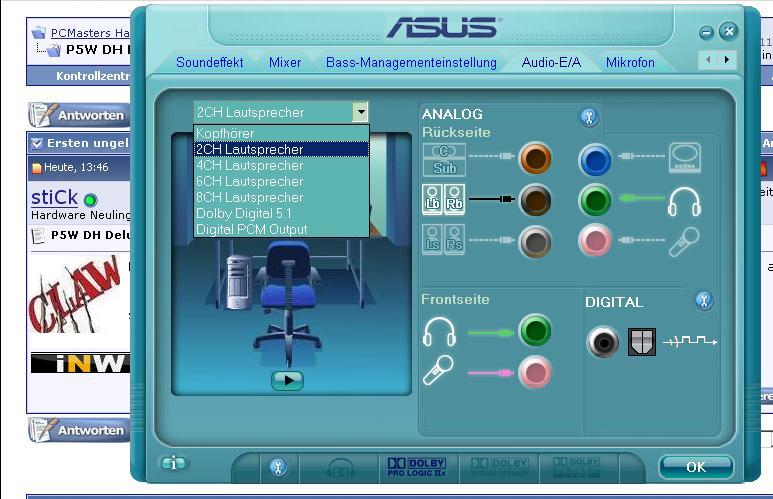Select 8CH Lautsprecher option
Image resolution: width=773 pixels, height=499 pixels.
click(x=281, y=197)
